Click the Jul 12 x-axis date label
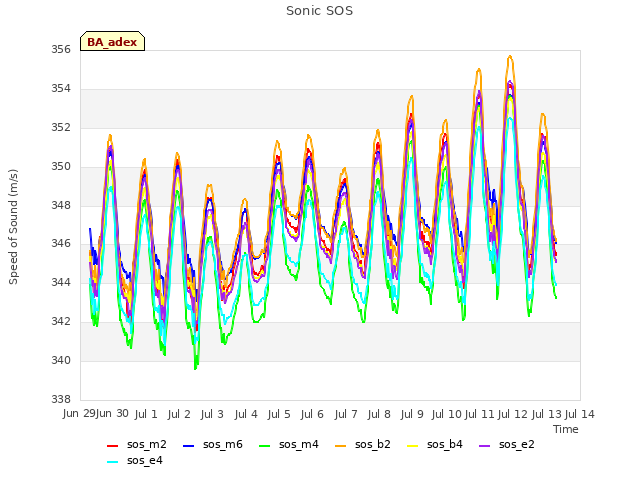Viewport: 640px width, 480px height. coord(513,414)
